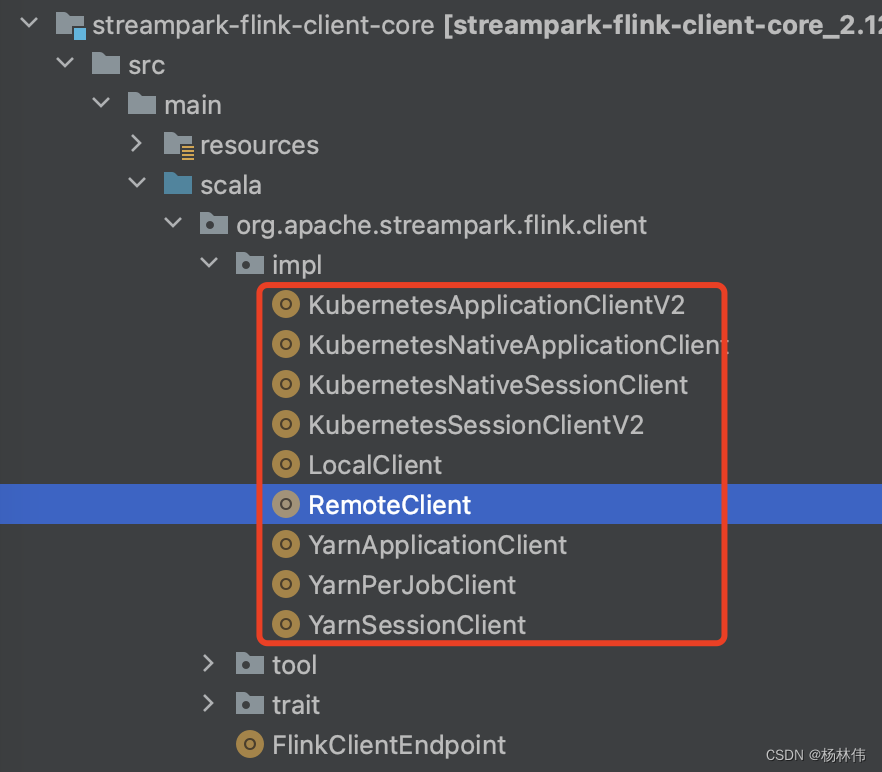
Task: Collapse the impl package chevron
Action: [x=209, y=262]
